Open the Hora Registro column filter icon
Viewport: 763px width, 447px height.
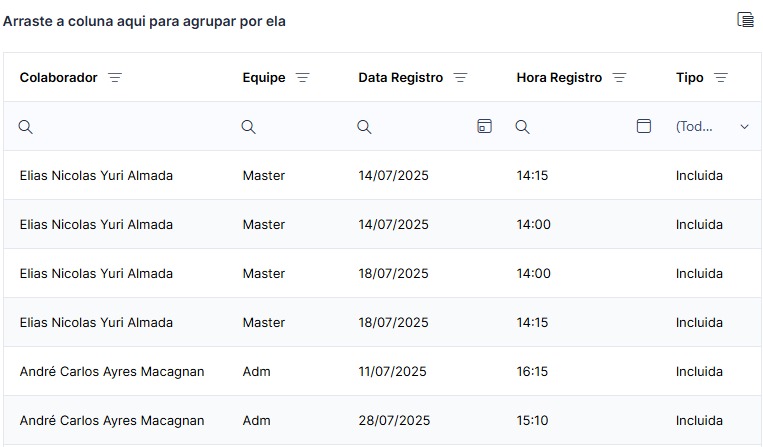[619, 77]
